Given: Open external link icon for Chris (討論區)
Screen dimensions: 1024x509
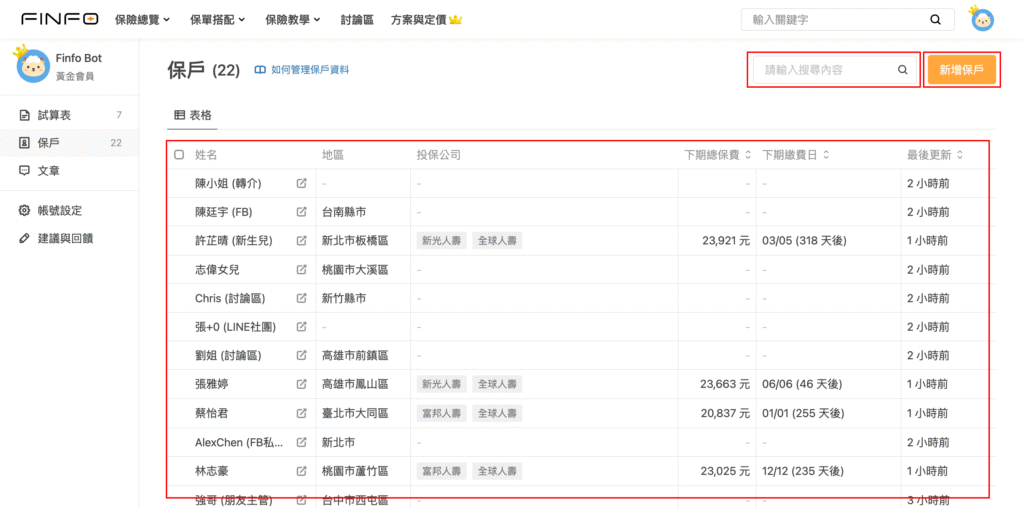Looking at the screenshot, I should coord(301,298).
